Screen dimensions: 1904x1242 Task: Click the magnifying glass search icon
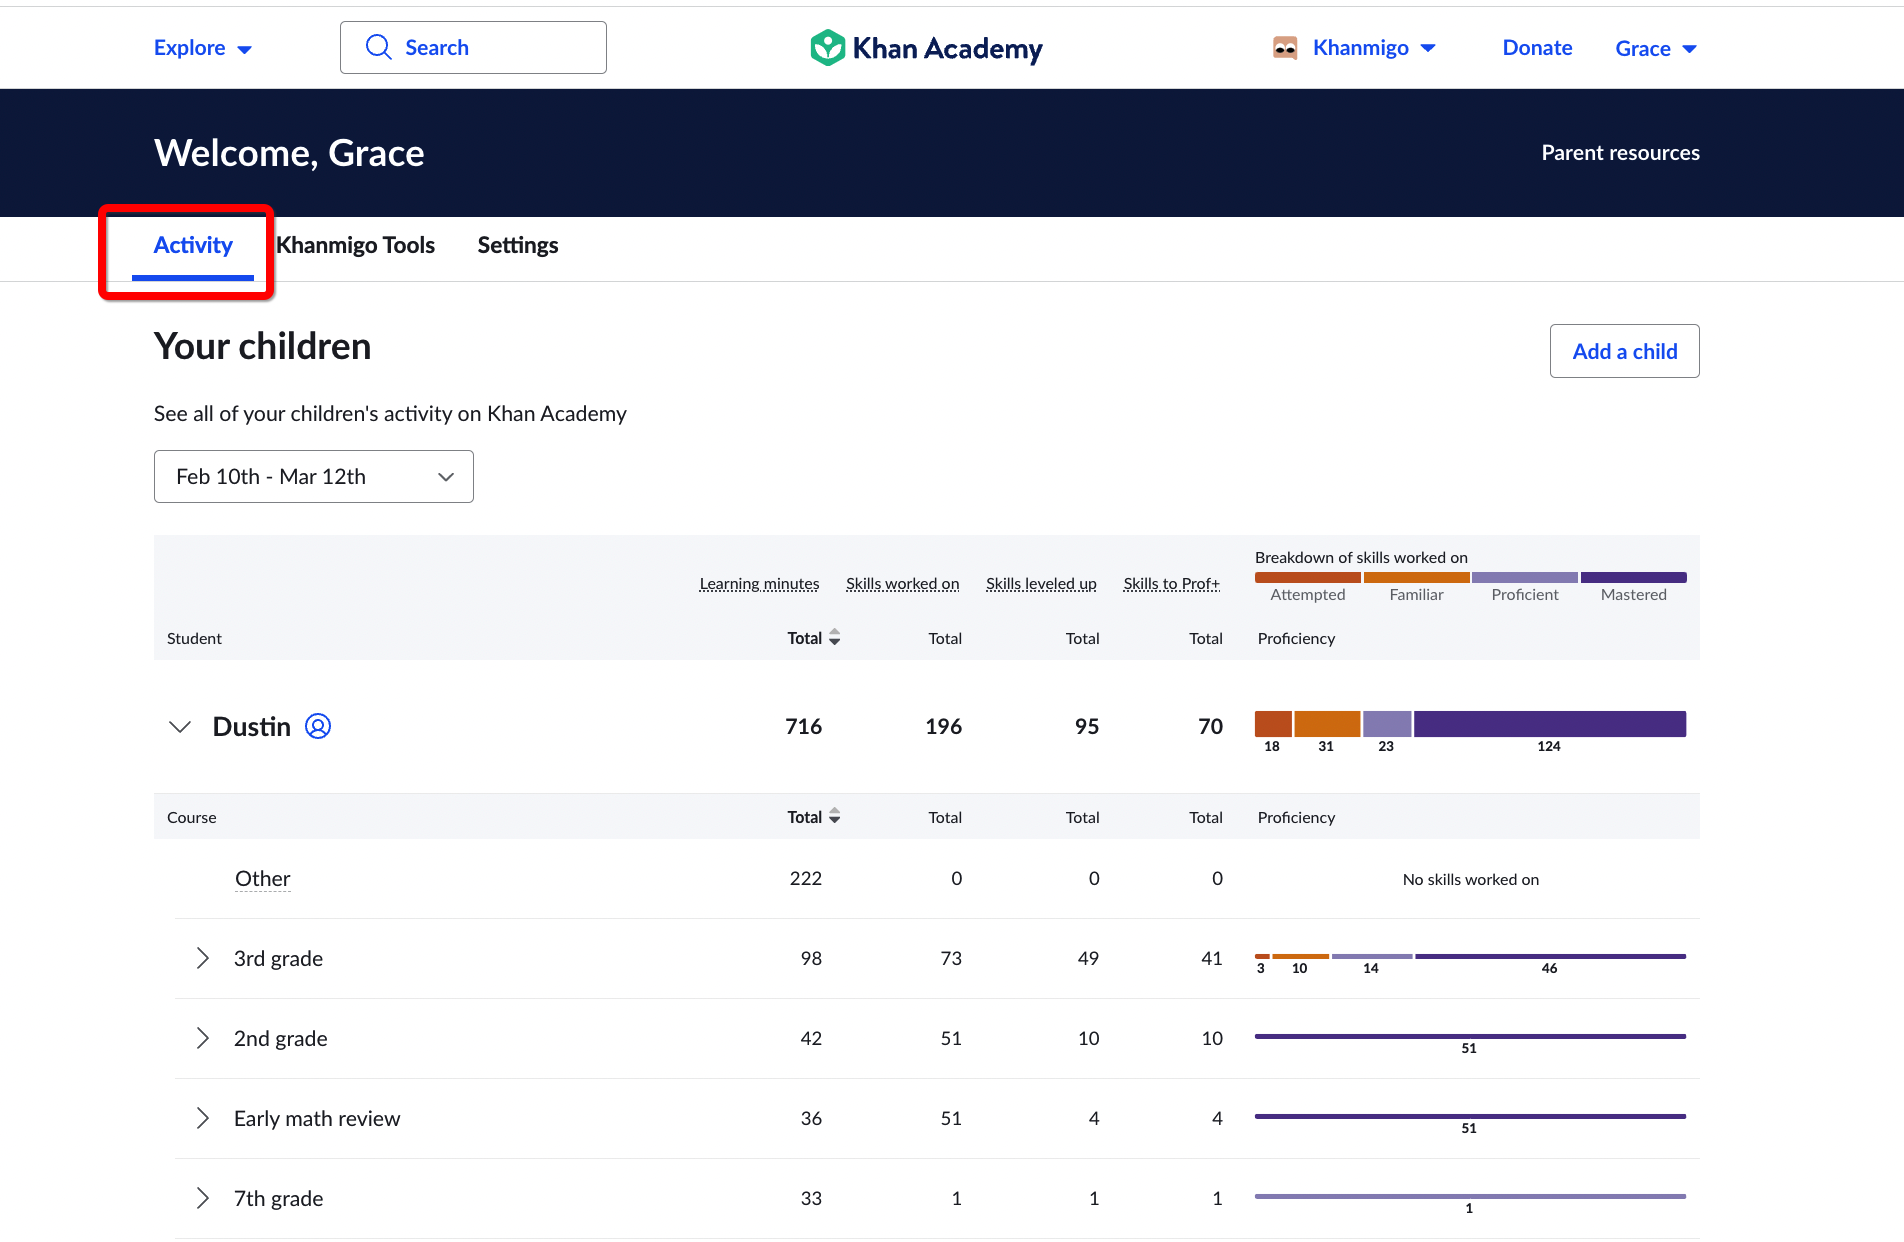pyautogui.click(x=379, y=47)
